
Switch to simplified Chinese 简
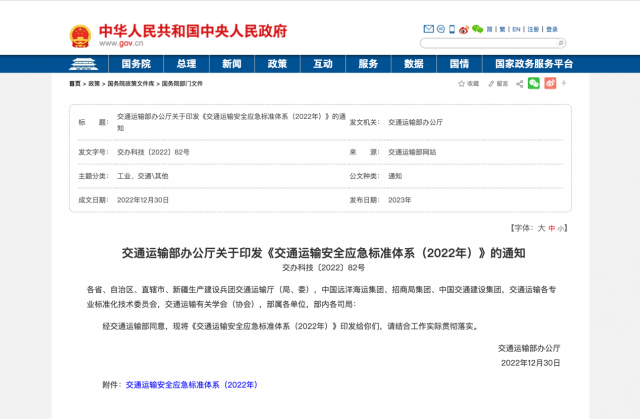(x=489, y=29)
